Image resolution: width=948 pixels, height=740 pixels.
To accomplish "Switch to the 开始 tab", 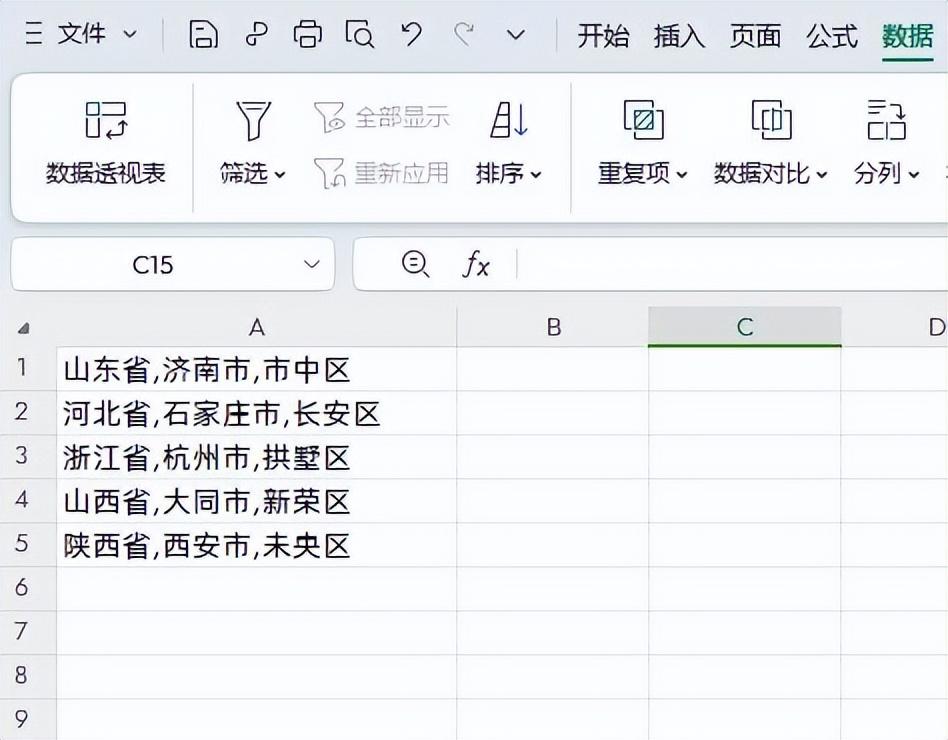I will click(x=603, y=36).
